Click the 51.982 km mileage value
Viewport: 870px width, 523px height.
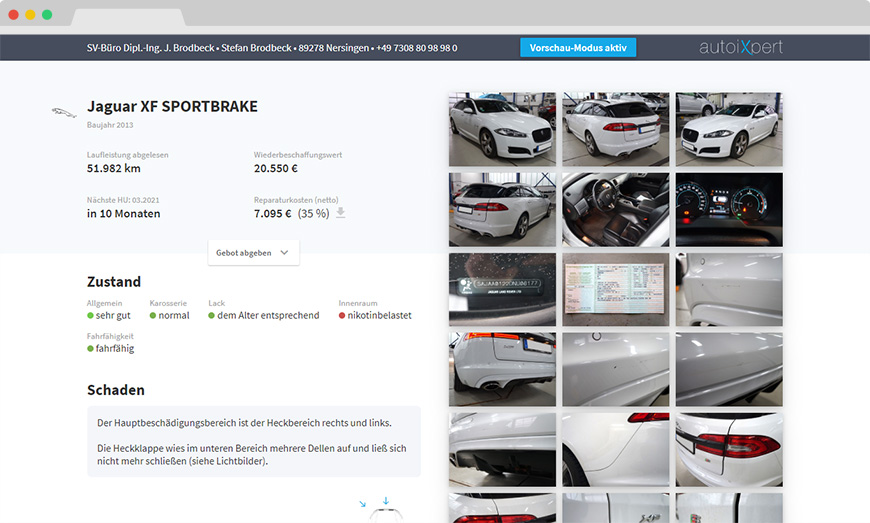coord(114,168)
